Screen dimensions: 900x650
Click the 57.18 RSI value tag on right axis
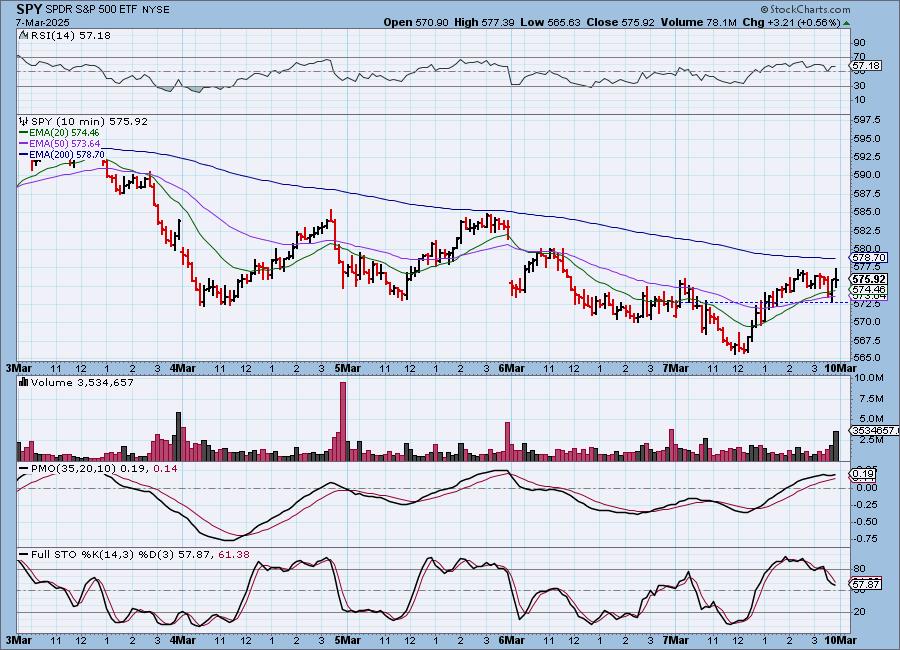[866, 66]
